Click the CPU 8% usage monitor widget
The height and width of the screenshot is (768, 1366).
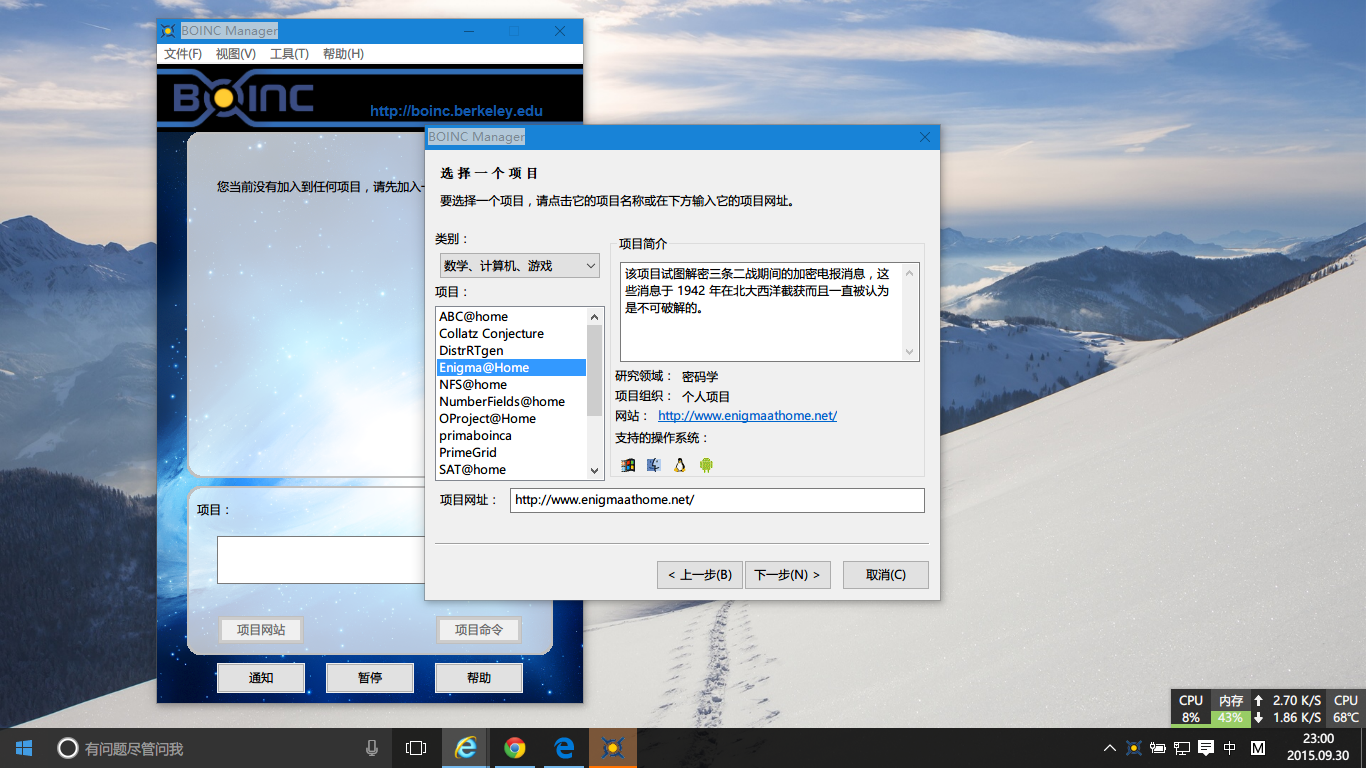click(1191, 709)
